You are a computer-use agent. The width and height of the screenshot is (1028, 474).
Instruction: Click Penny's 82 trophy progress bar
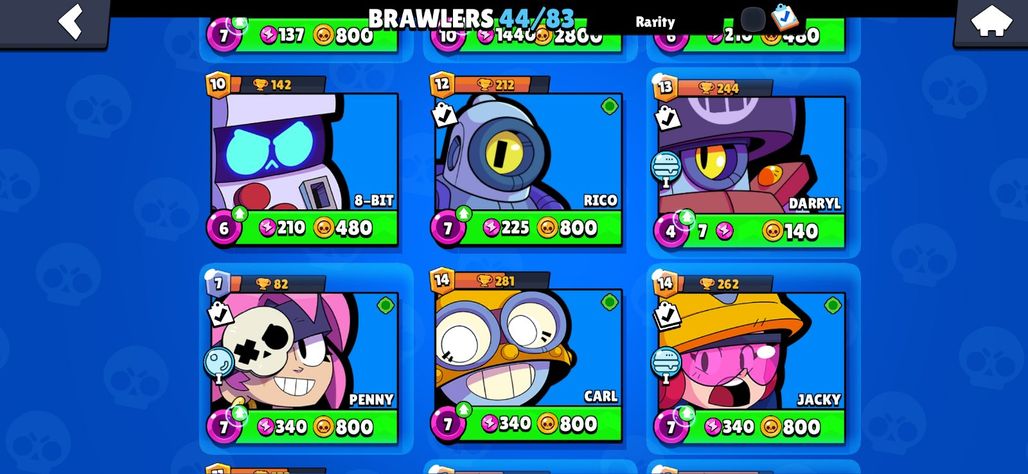coord(277,284)
